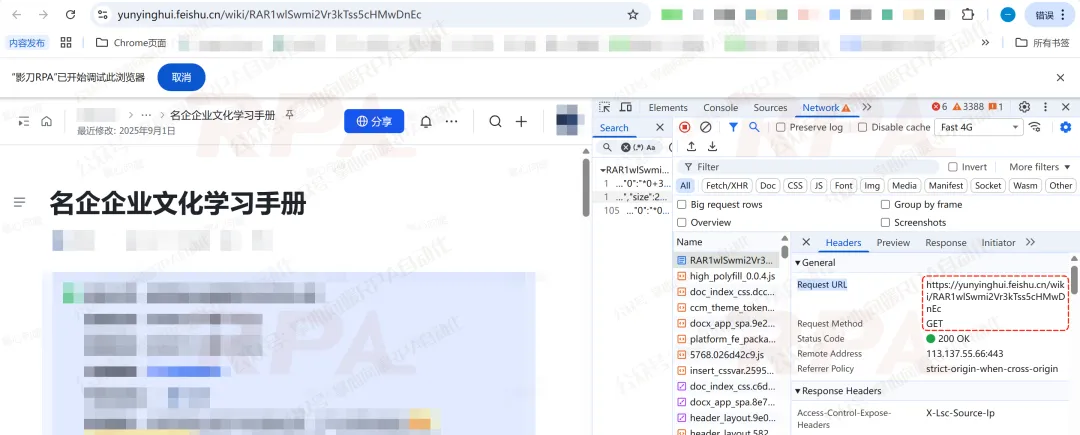This screenshot has width=1080, height=435.
Task: Close the request details pane
Action: coord(806,242)
